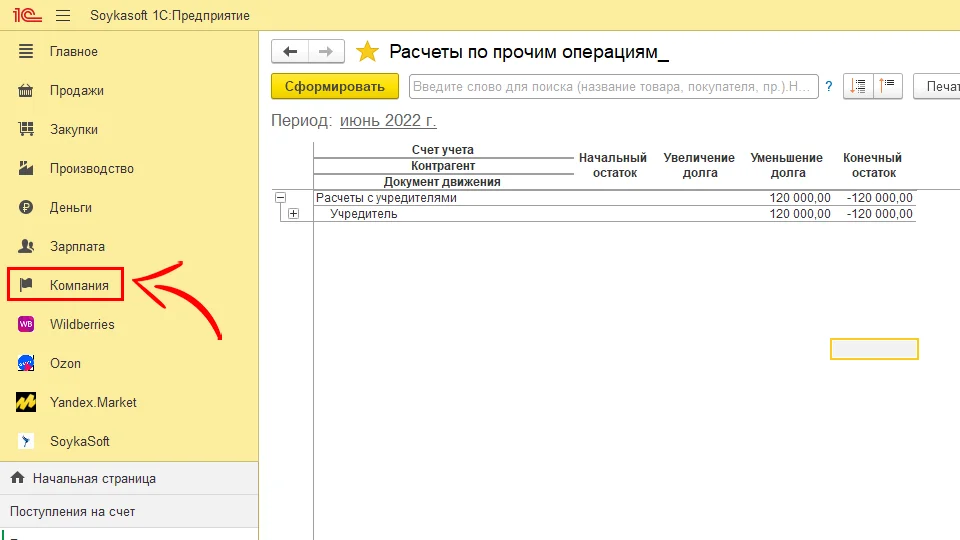Toggle the favorites star icon
The height and width of the screenshot is (540, 960).
pos(368,52)
